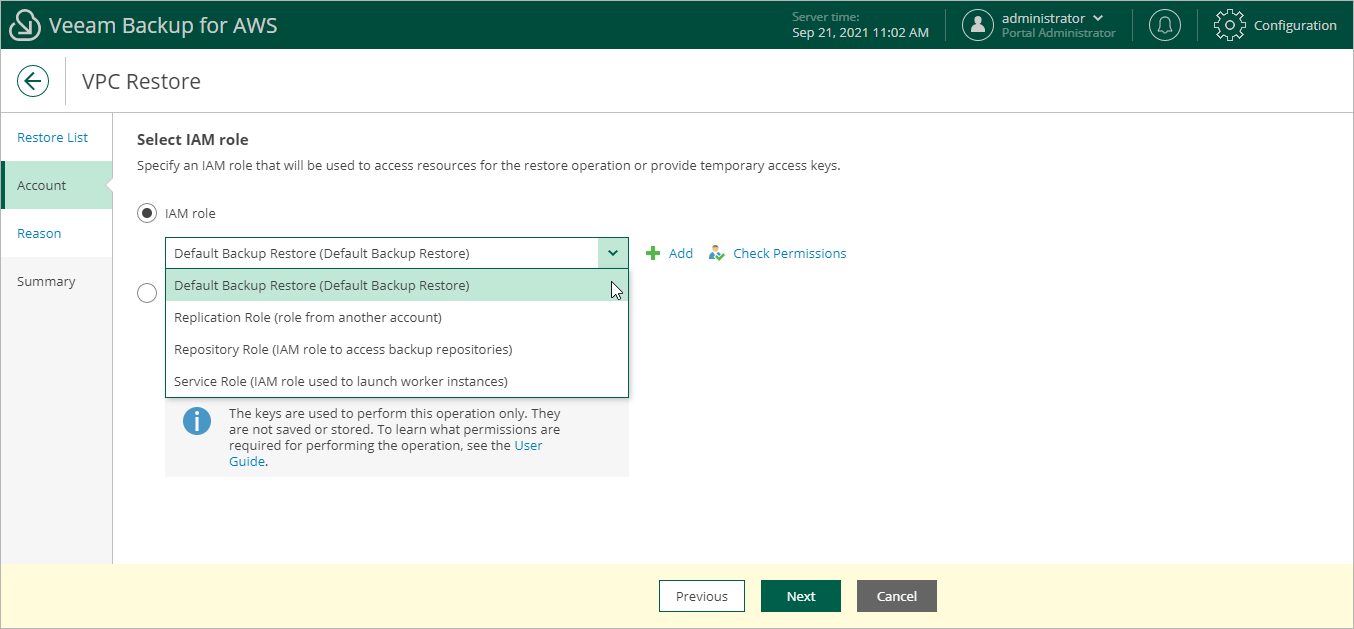Open the IAM role dropdown arrow
1354x629 pixels.
[x=613, y=253]
